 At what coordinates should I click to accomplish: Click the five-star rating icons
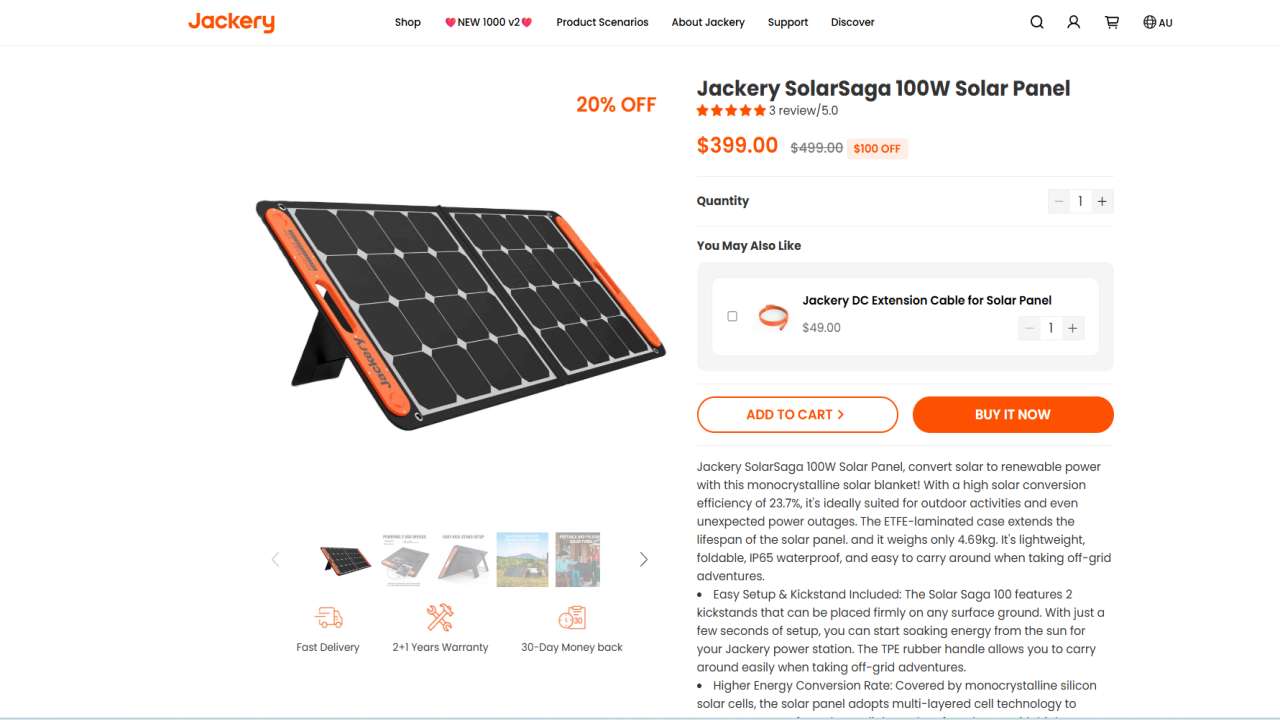(731, 110)
